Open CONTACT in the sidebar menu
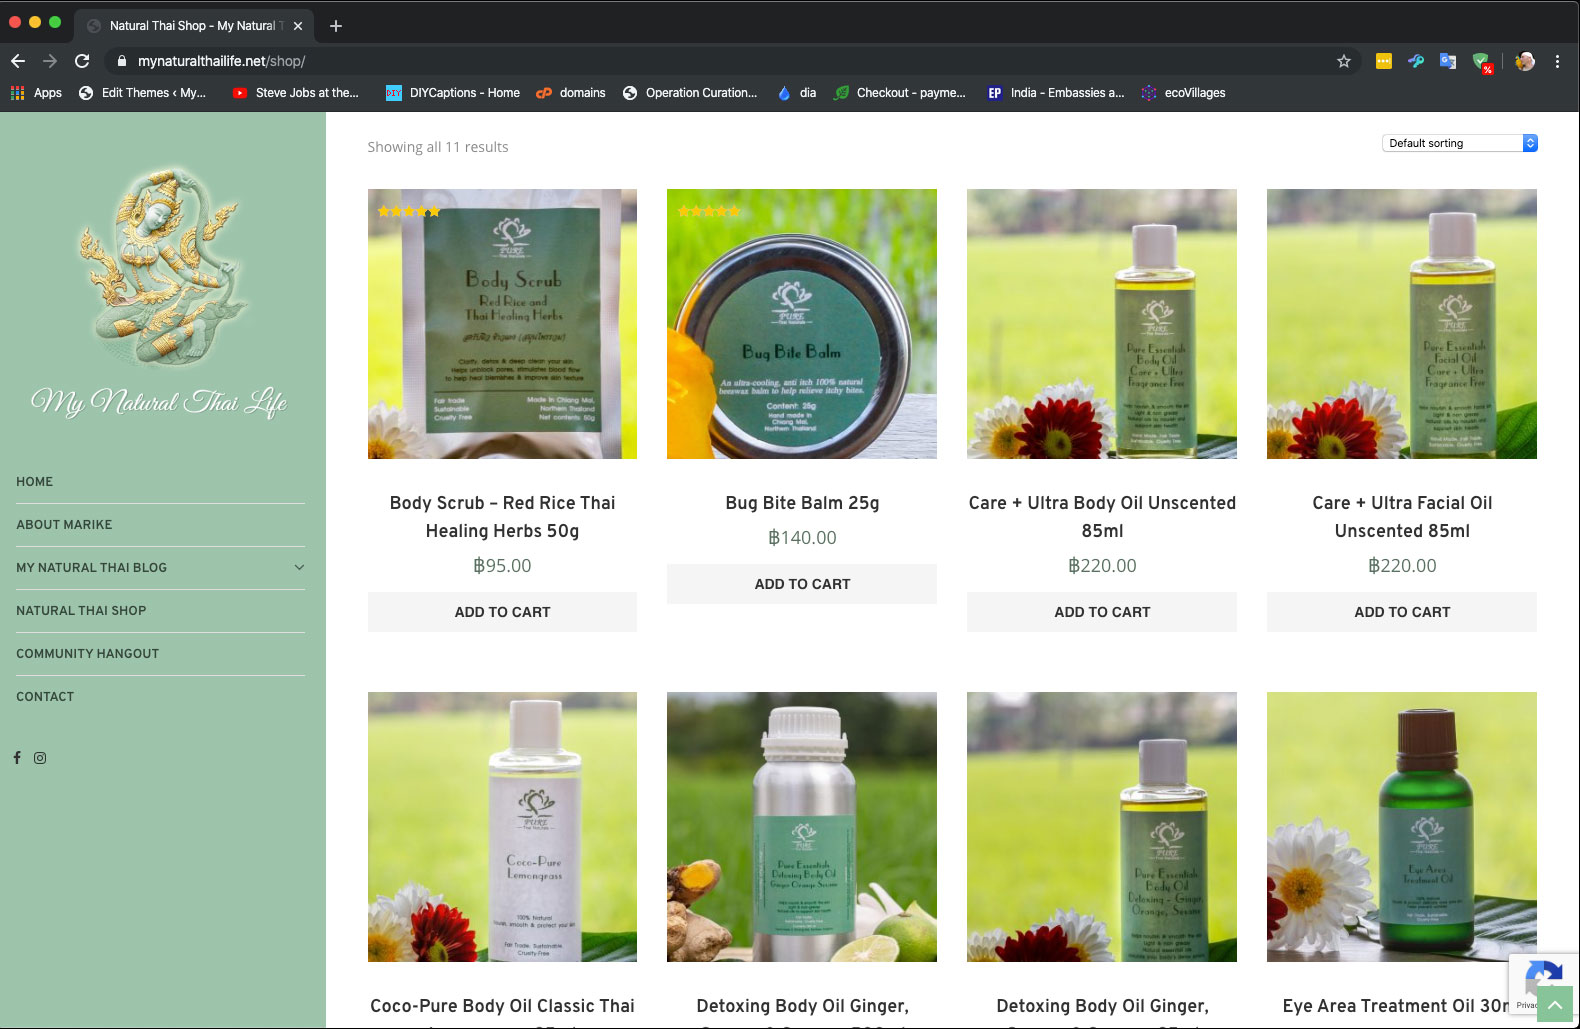1580x1029 pixels. (45, 697)
